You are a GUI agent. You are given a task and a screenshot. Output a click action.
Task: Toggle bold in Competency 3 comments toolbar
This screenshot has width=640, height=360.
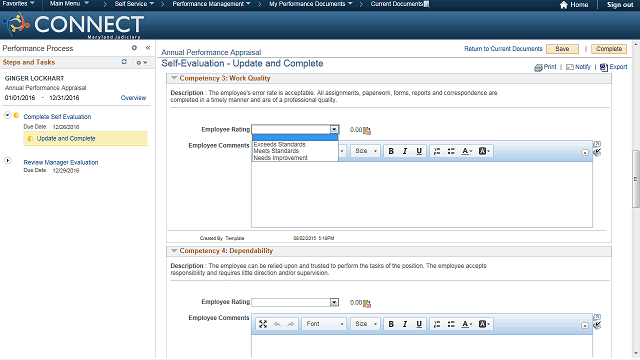point(391,151)
